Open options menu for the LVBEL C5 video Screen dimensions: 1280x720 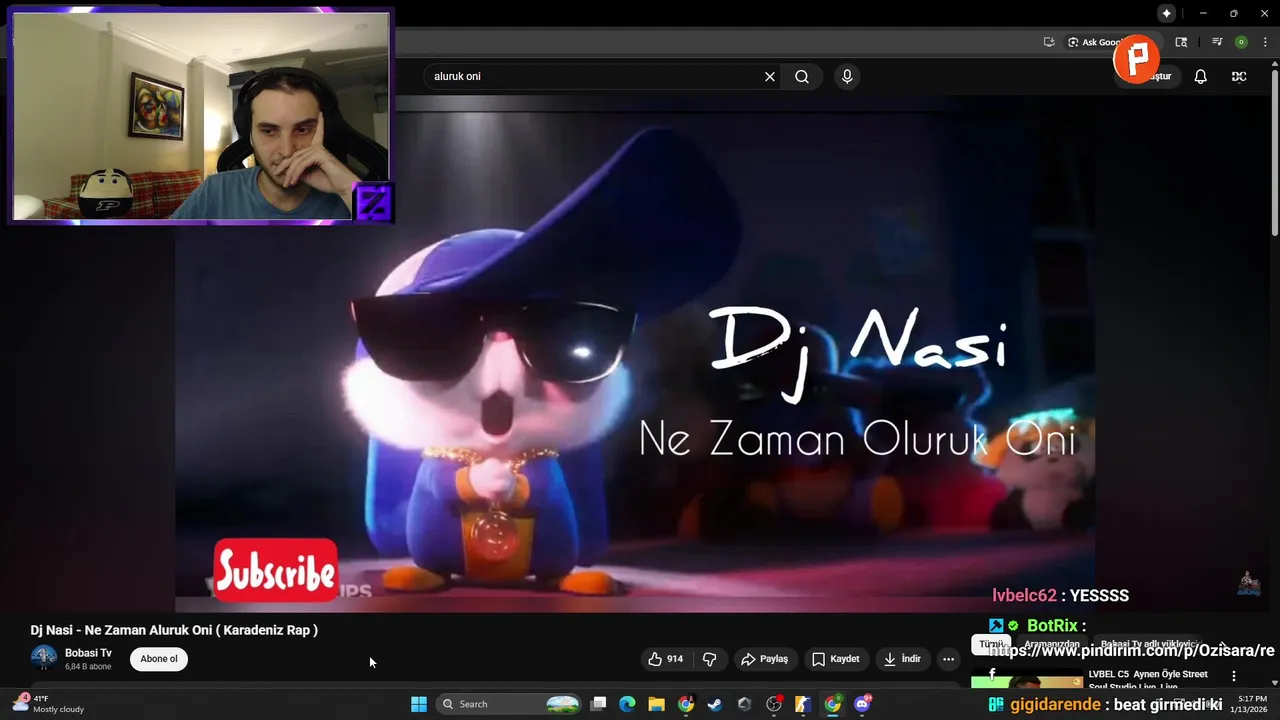click(1234, 676)
